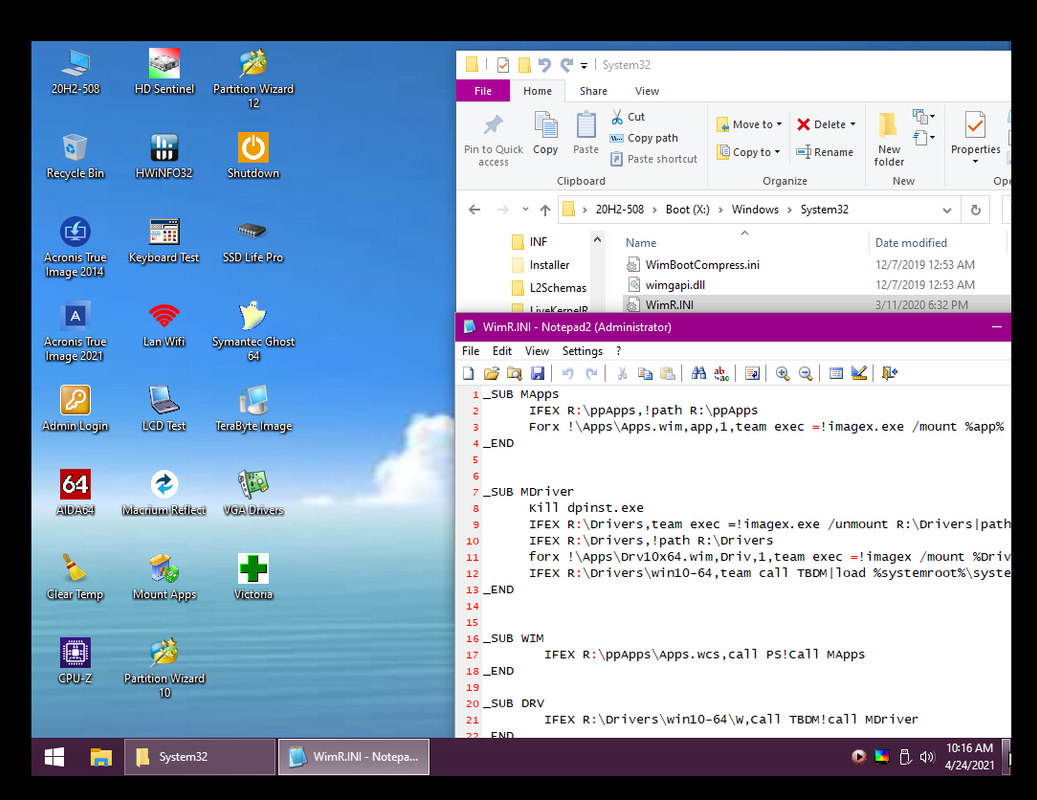Select the wimgapi.dll file
This screenshot has height=800, width=1037.
point(675,285)
